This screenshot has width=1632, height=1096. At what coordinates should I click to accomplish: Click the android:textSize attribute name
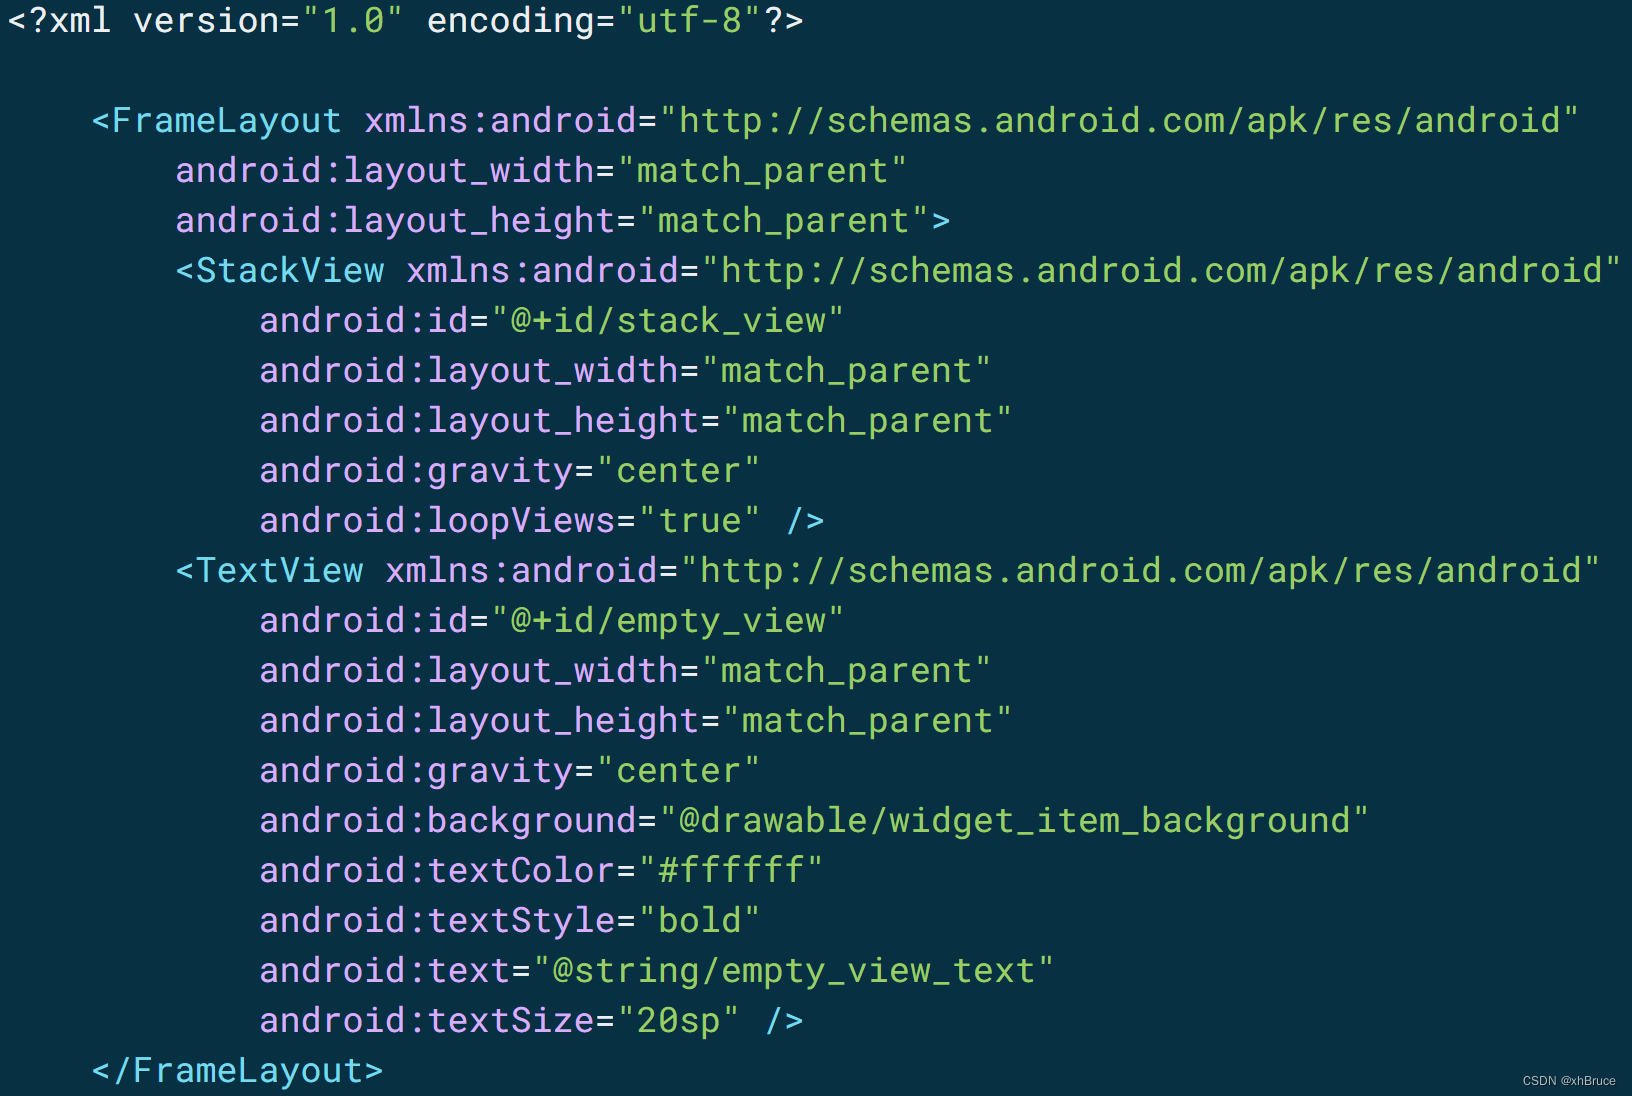427,1021
